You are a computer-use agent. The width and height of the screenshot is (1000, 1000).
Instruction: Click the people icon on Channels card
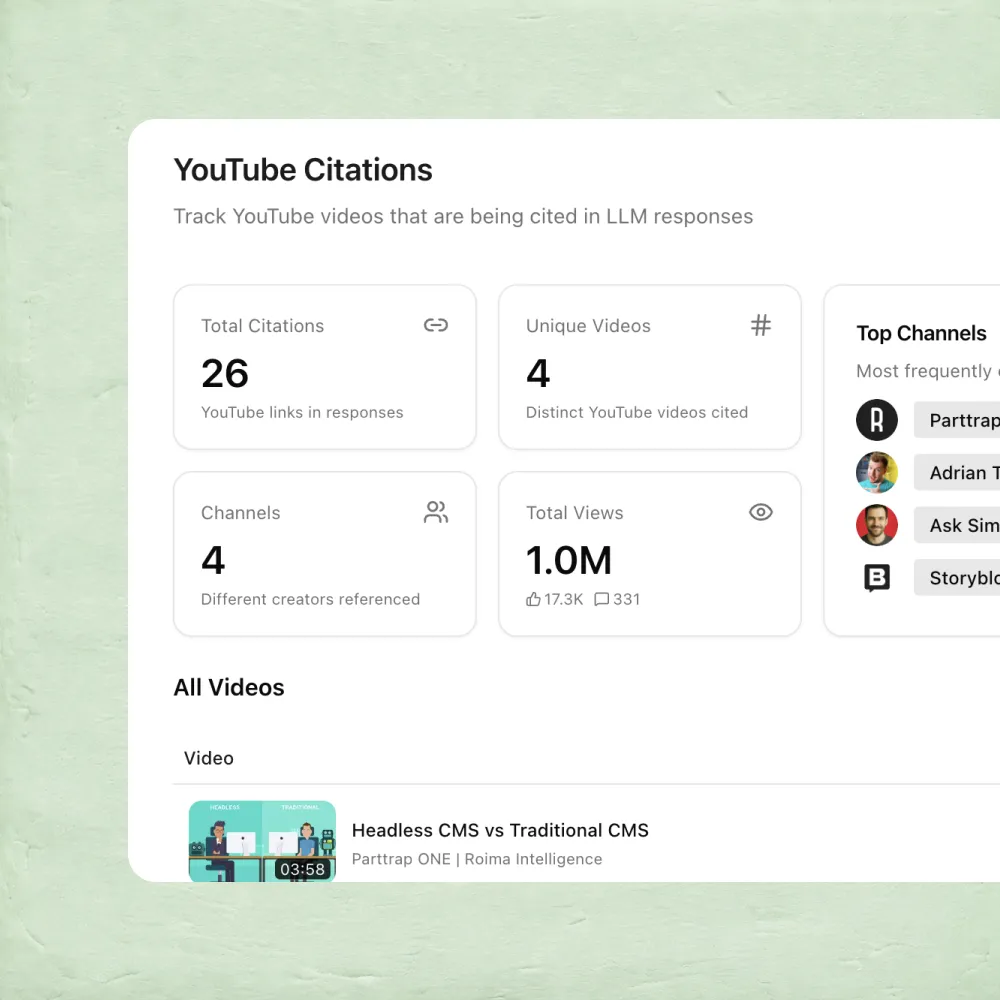436,512
